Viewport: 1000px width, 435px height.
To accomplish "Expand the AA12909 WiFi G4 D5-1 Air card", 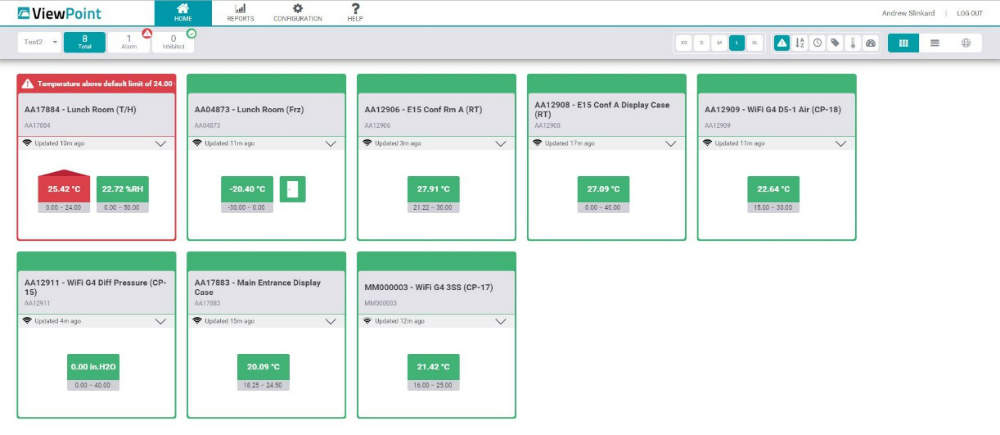I will (841, 144).
